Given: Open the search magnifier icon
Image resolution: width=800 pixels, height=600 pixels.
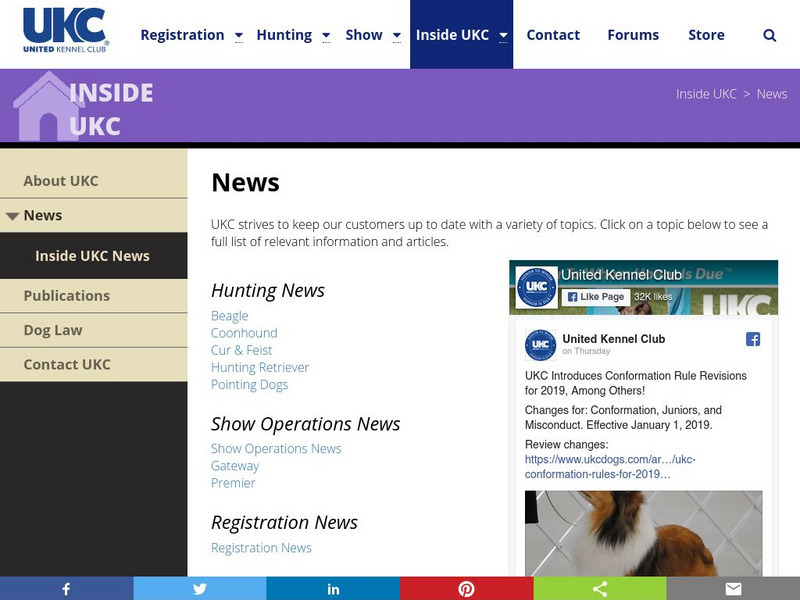Looking at the screenshot, I should 769,35.
